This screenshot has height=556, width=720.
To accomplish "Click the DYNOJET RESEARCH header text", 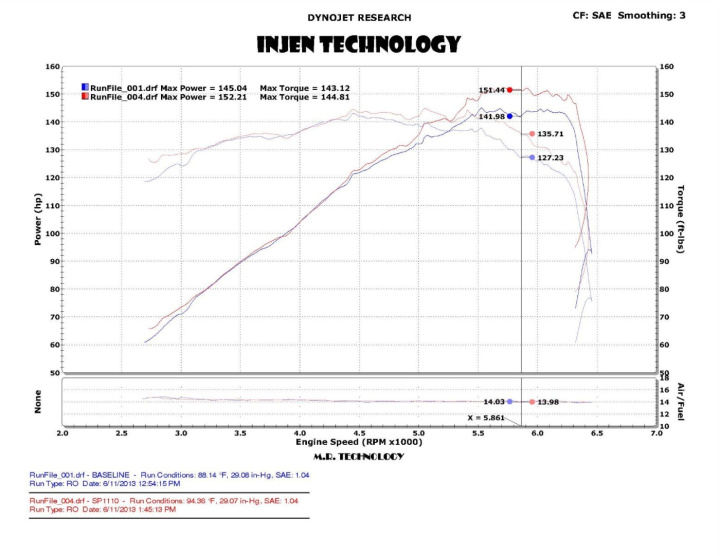I will (360, 17).
